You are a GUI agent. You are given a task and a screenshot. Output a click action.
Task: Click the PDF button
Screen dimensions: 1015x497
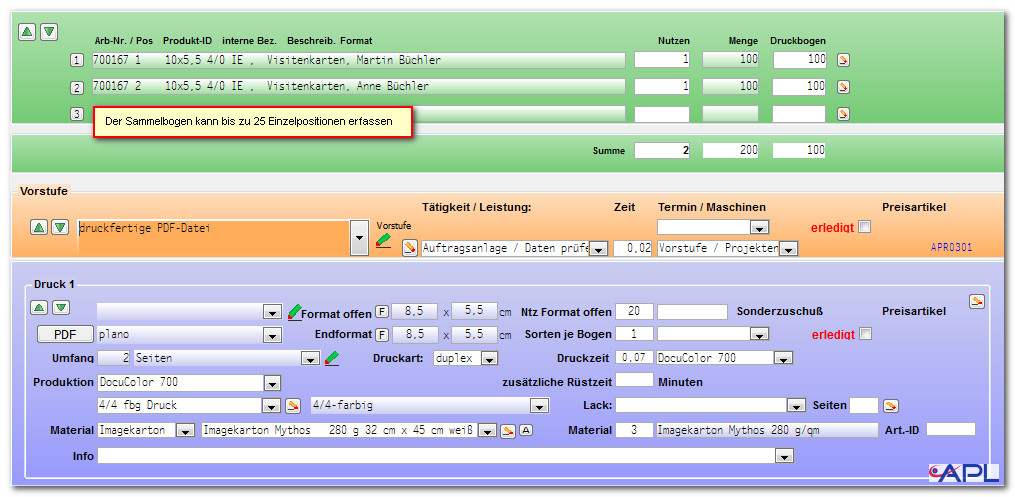point(65,335)
